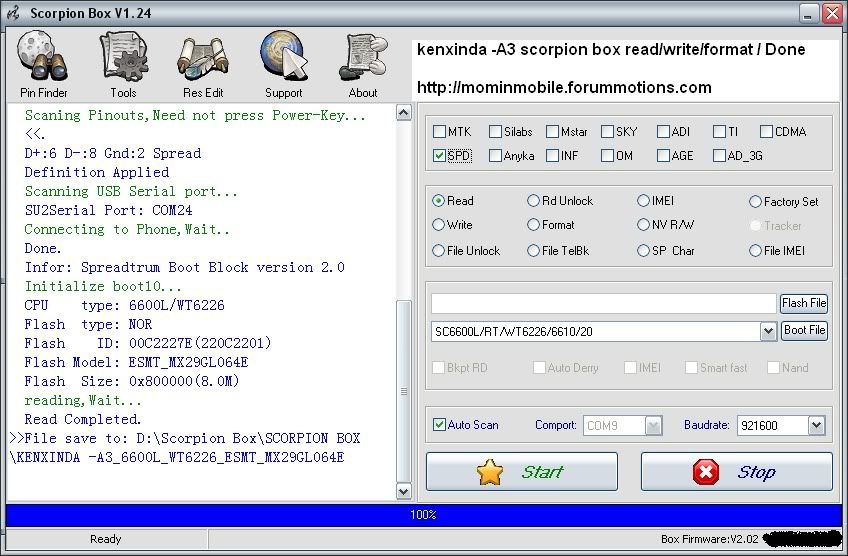Open the About icon
Image resolution: width=848 pixels, height=556 pixels.
pyautogui.click(x=363, y=64)
